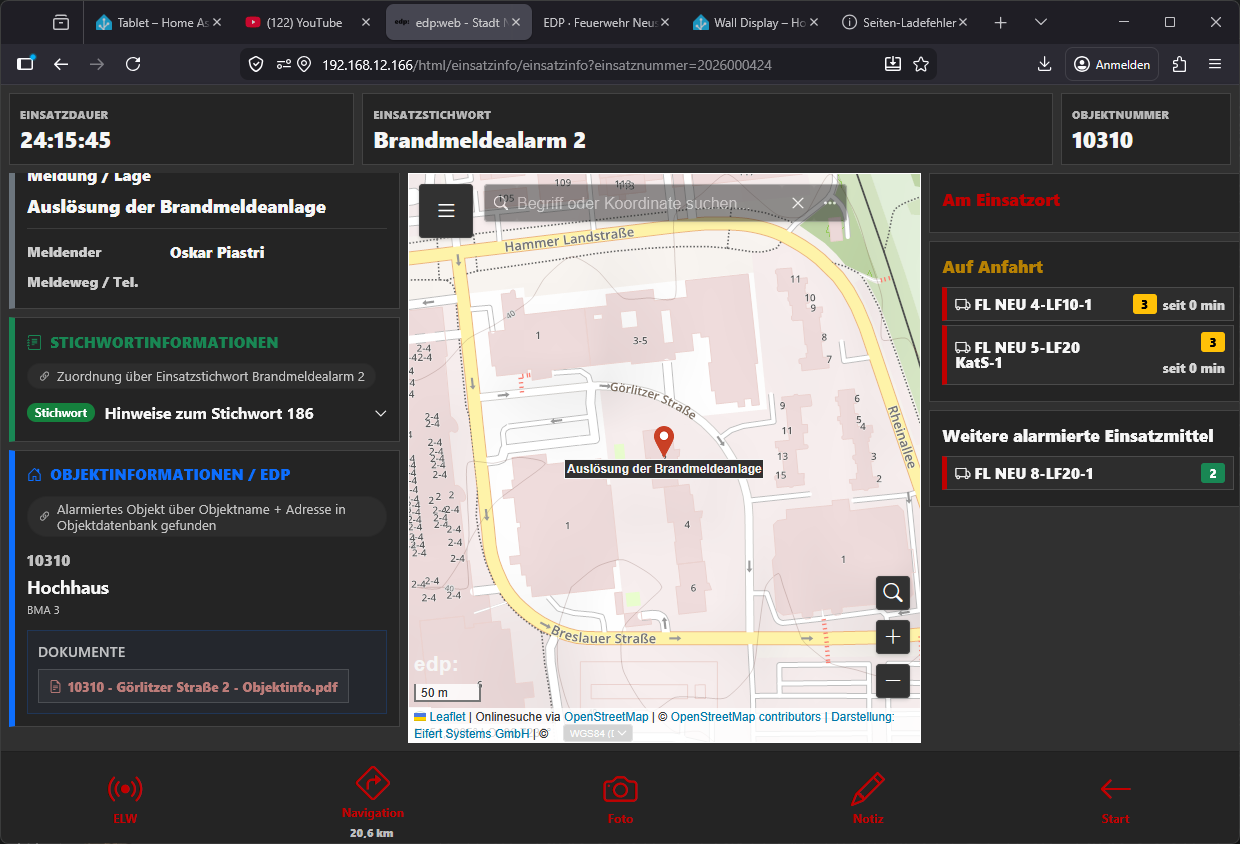Zoom in on the map with plus
The width and height of the screenshot is (1240, 844).
[x=893, y=637]
